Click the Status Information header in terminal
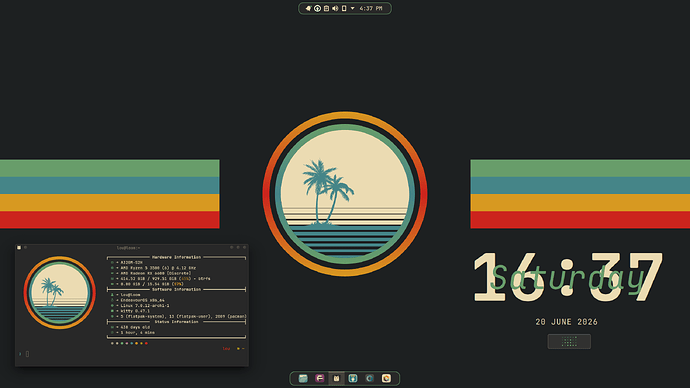This screenshot has width=690, height=388. pos(176,322)
